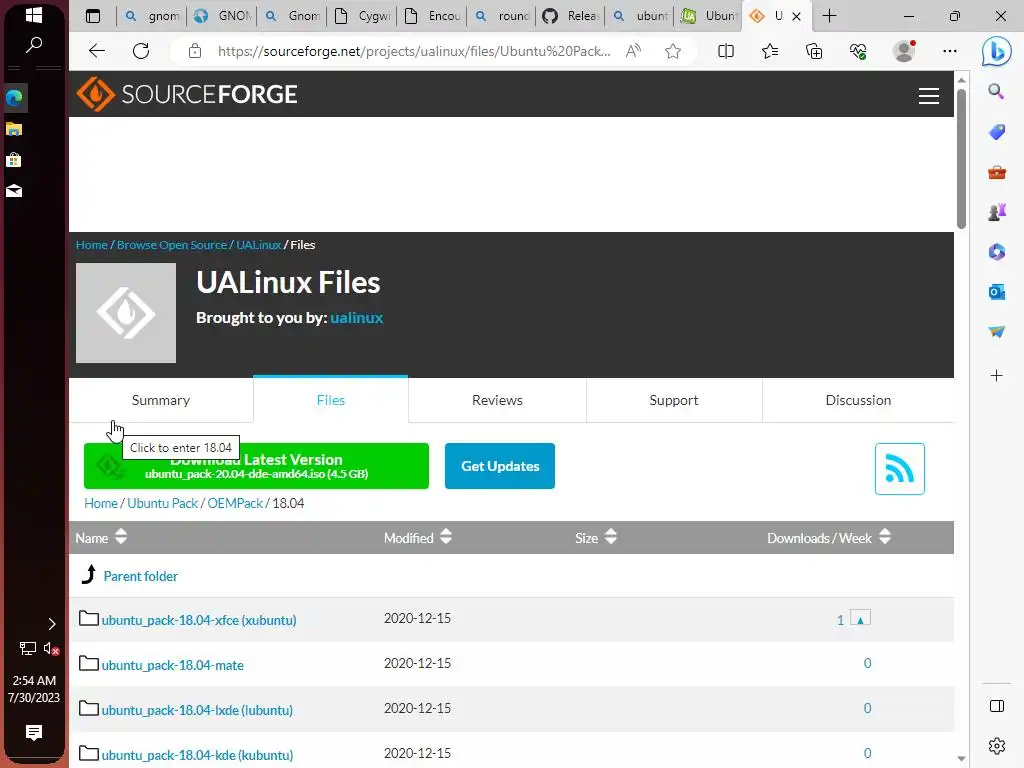View site information lock icon
This screenshot has height=768, width=1024.
click(x=195, y=51)
